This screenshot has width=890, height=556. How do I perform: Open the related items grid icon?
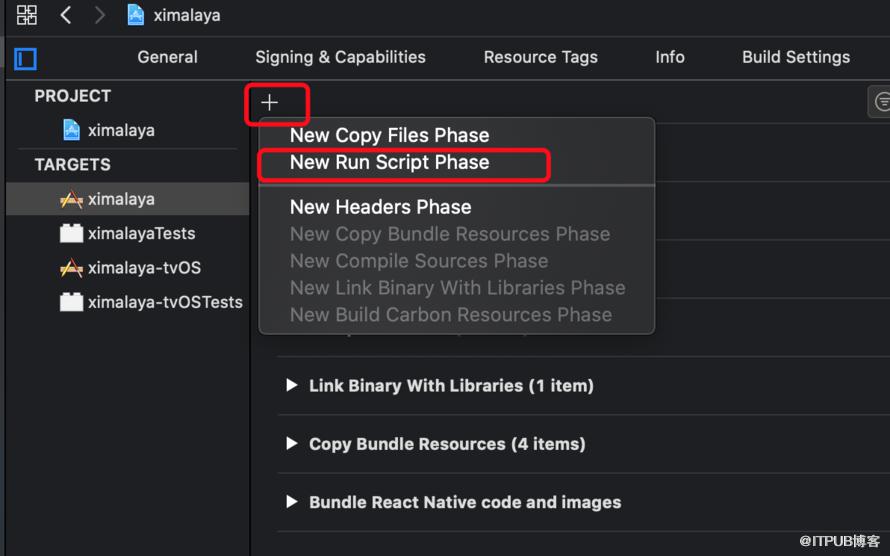[27, 15]
